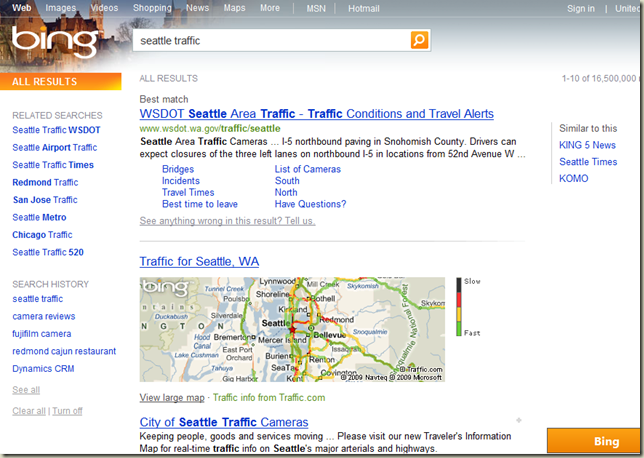Expand the More menu in top bar

(x=270, y=8)
